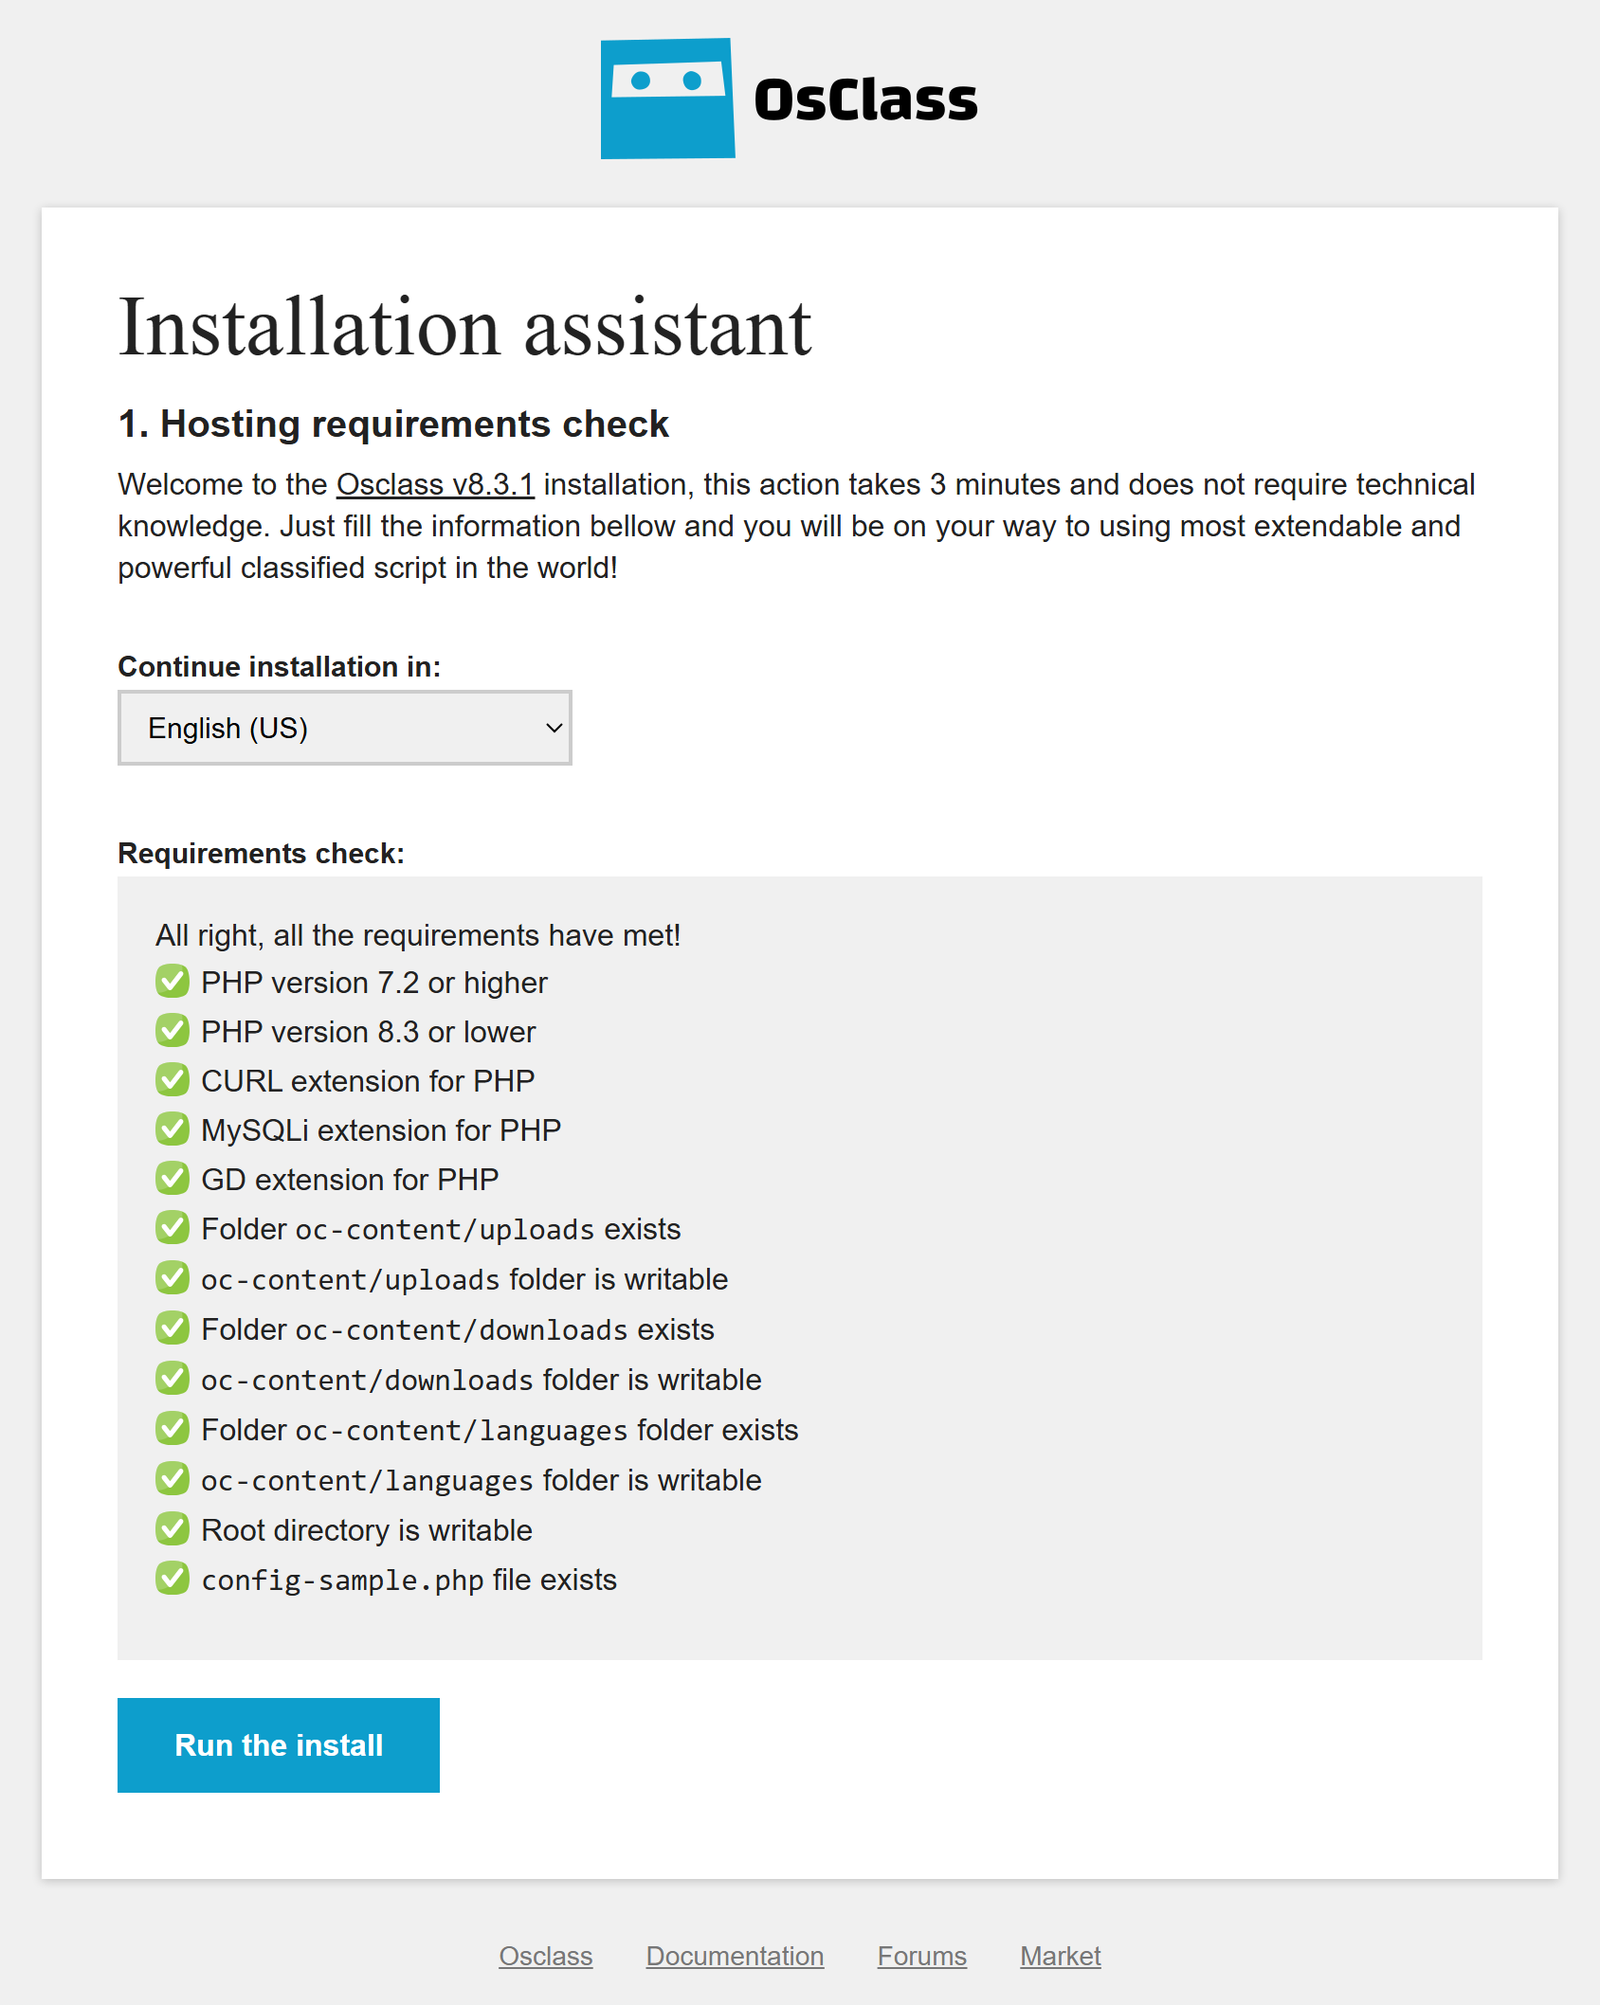Click checkmark beside PHP version 8.3 or lower
The height and width of the screenshot is (2005, 1600).
point(172,1030)
